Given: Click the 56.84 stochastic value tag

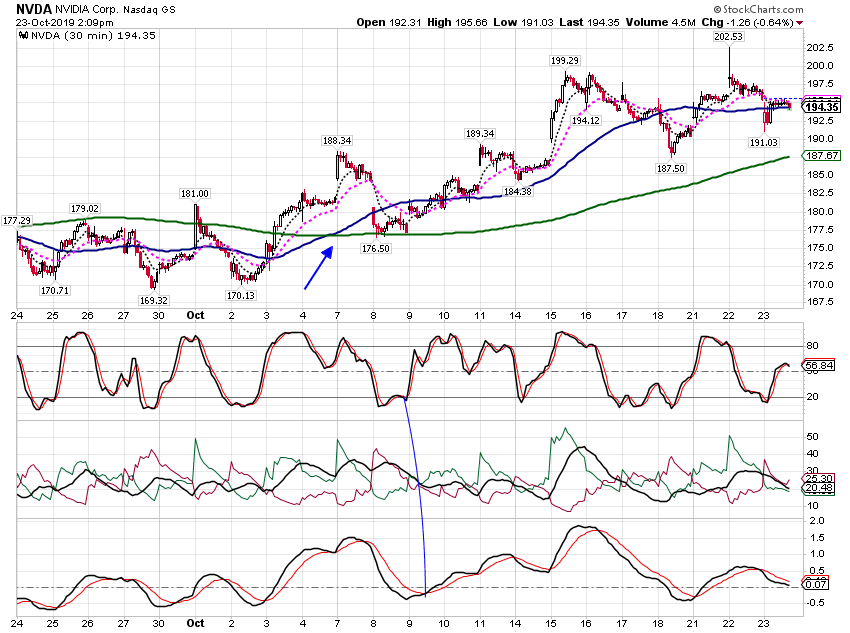Looking at the screenshot, I should [x=820, y=365].
